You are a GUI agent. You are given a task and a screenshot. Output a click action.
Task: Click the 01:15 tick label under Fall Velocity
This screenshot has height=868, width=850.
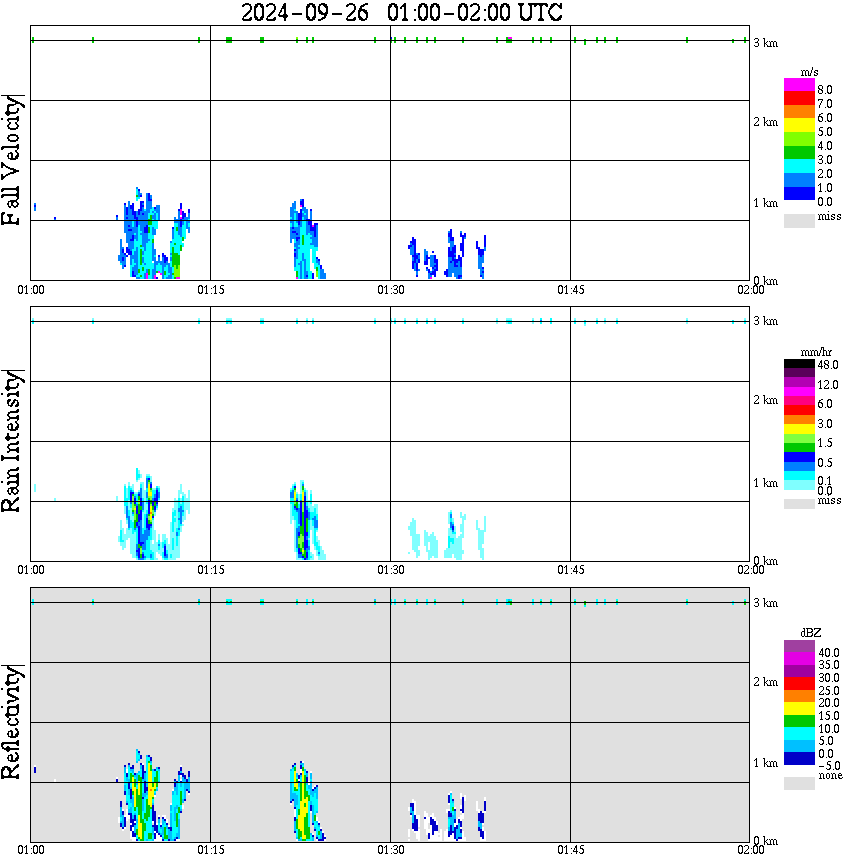(x=211, y=290)
